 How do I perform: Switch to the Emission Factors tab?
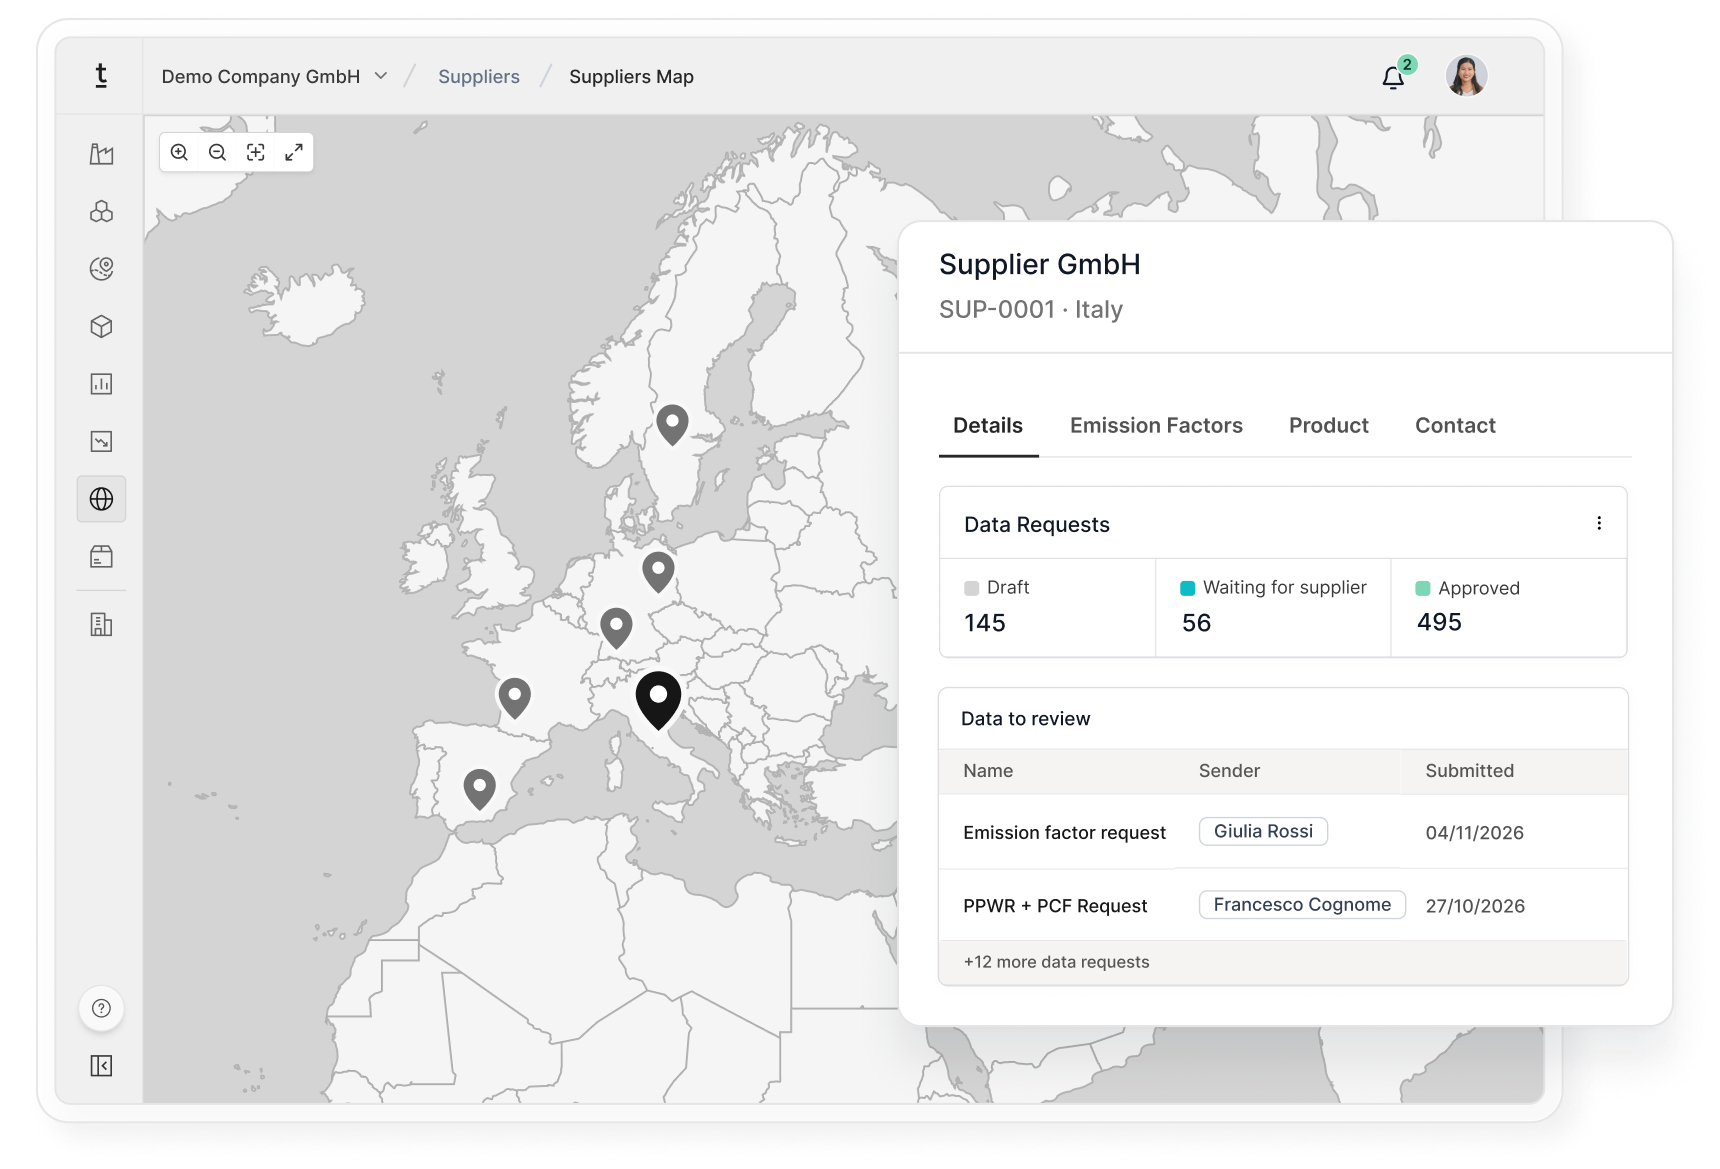click(x=1156, y=426)
